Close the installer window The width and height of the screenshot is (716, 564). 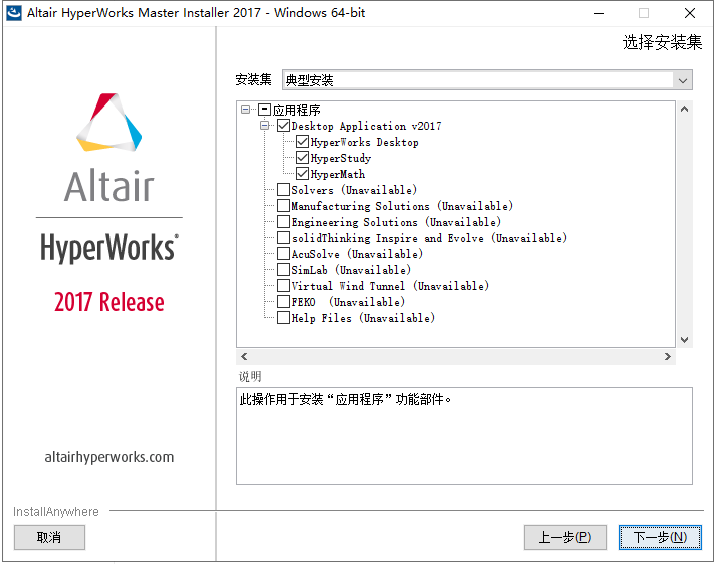click(x=690, y=13)
